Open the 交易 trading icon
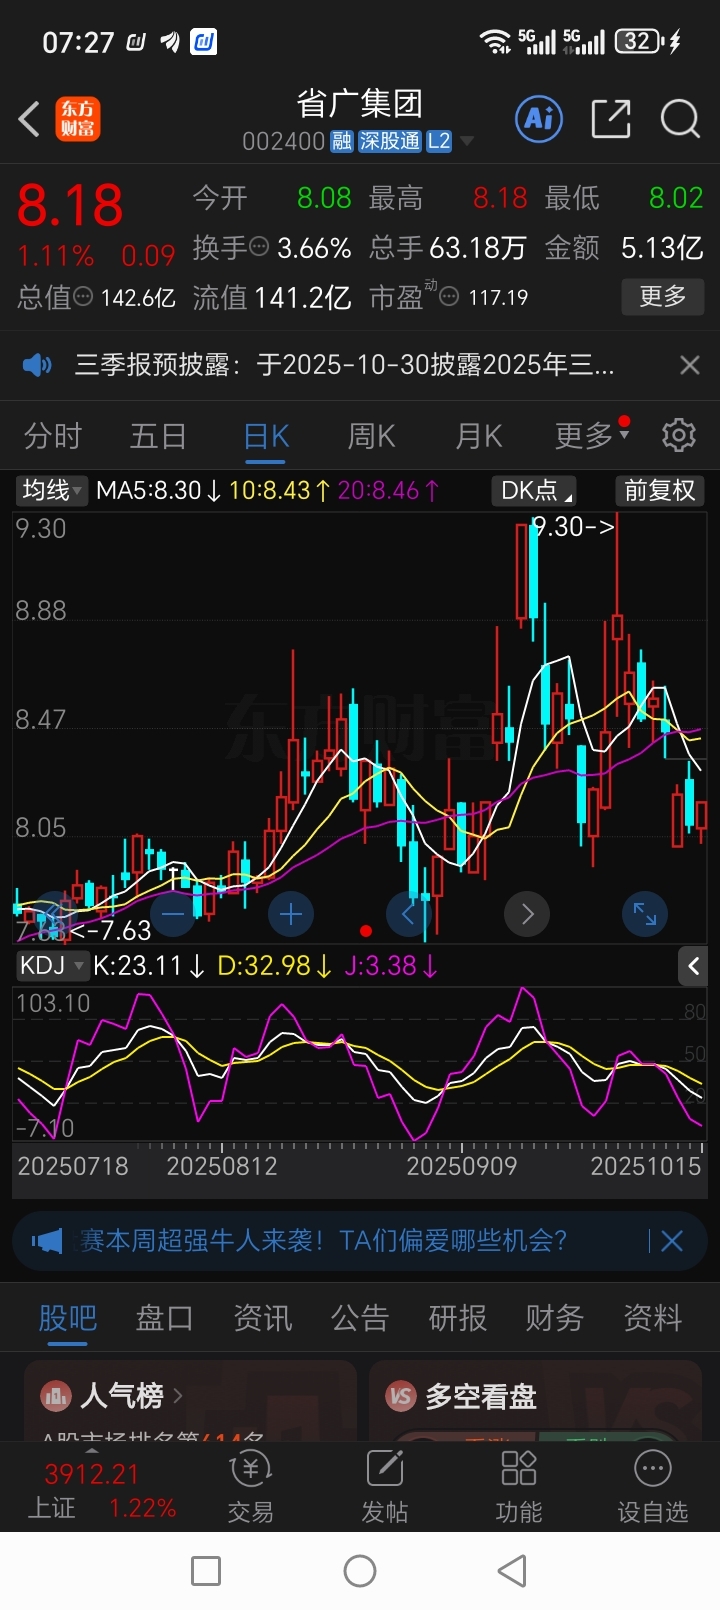The width and height of the screenshot is (720, 1610). coord(250,1487)
